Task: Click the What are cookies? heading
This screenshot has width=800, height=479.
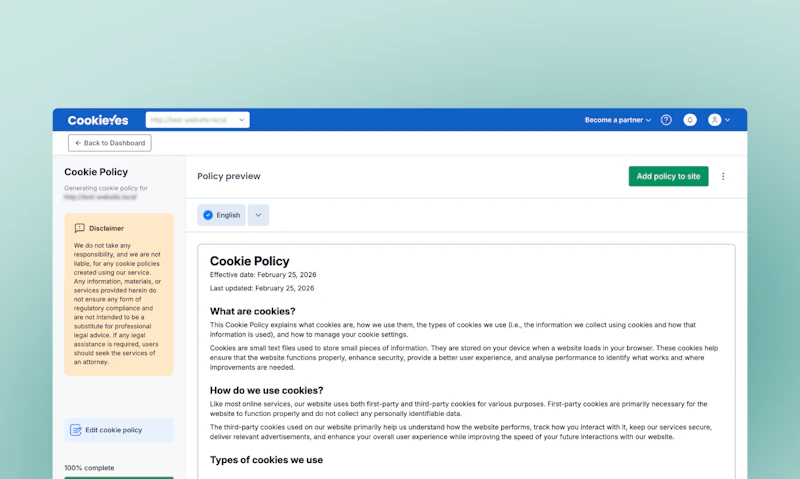Action: pos(253,311)
